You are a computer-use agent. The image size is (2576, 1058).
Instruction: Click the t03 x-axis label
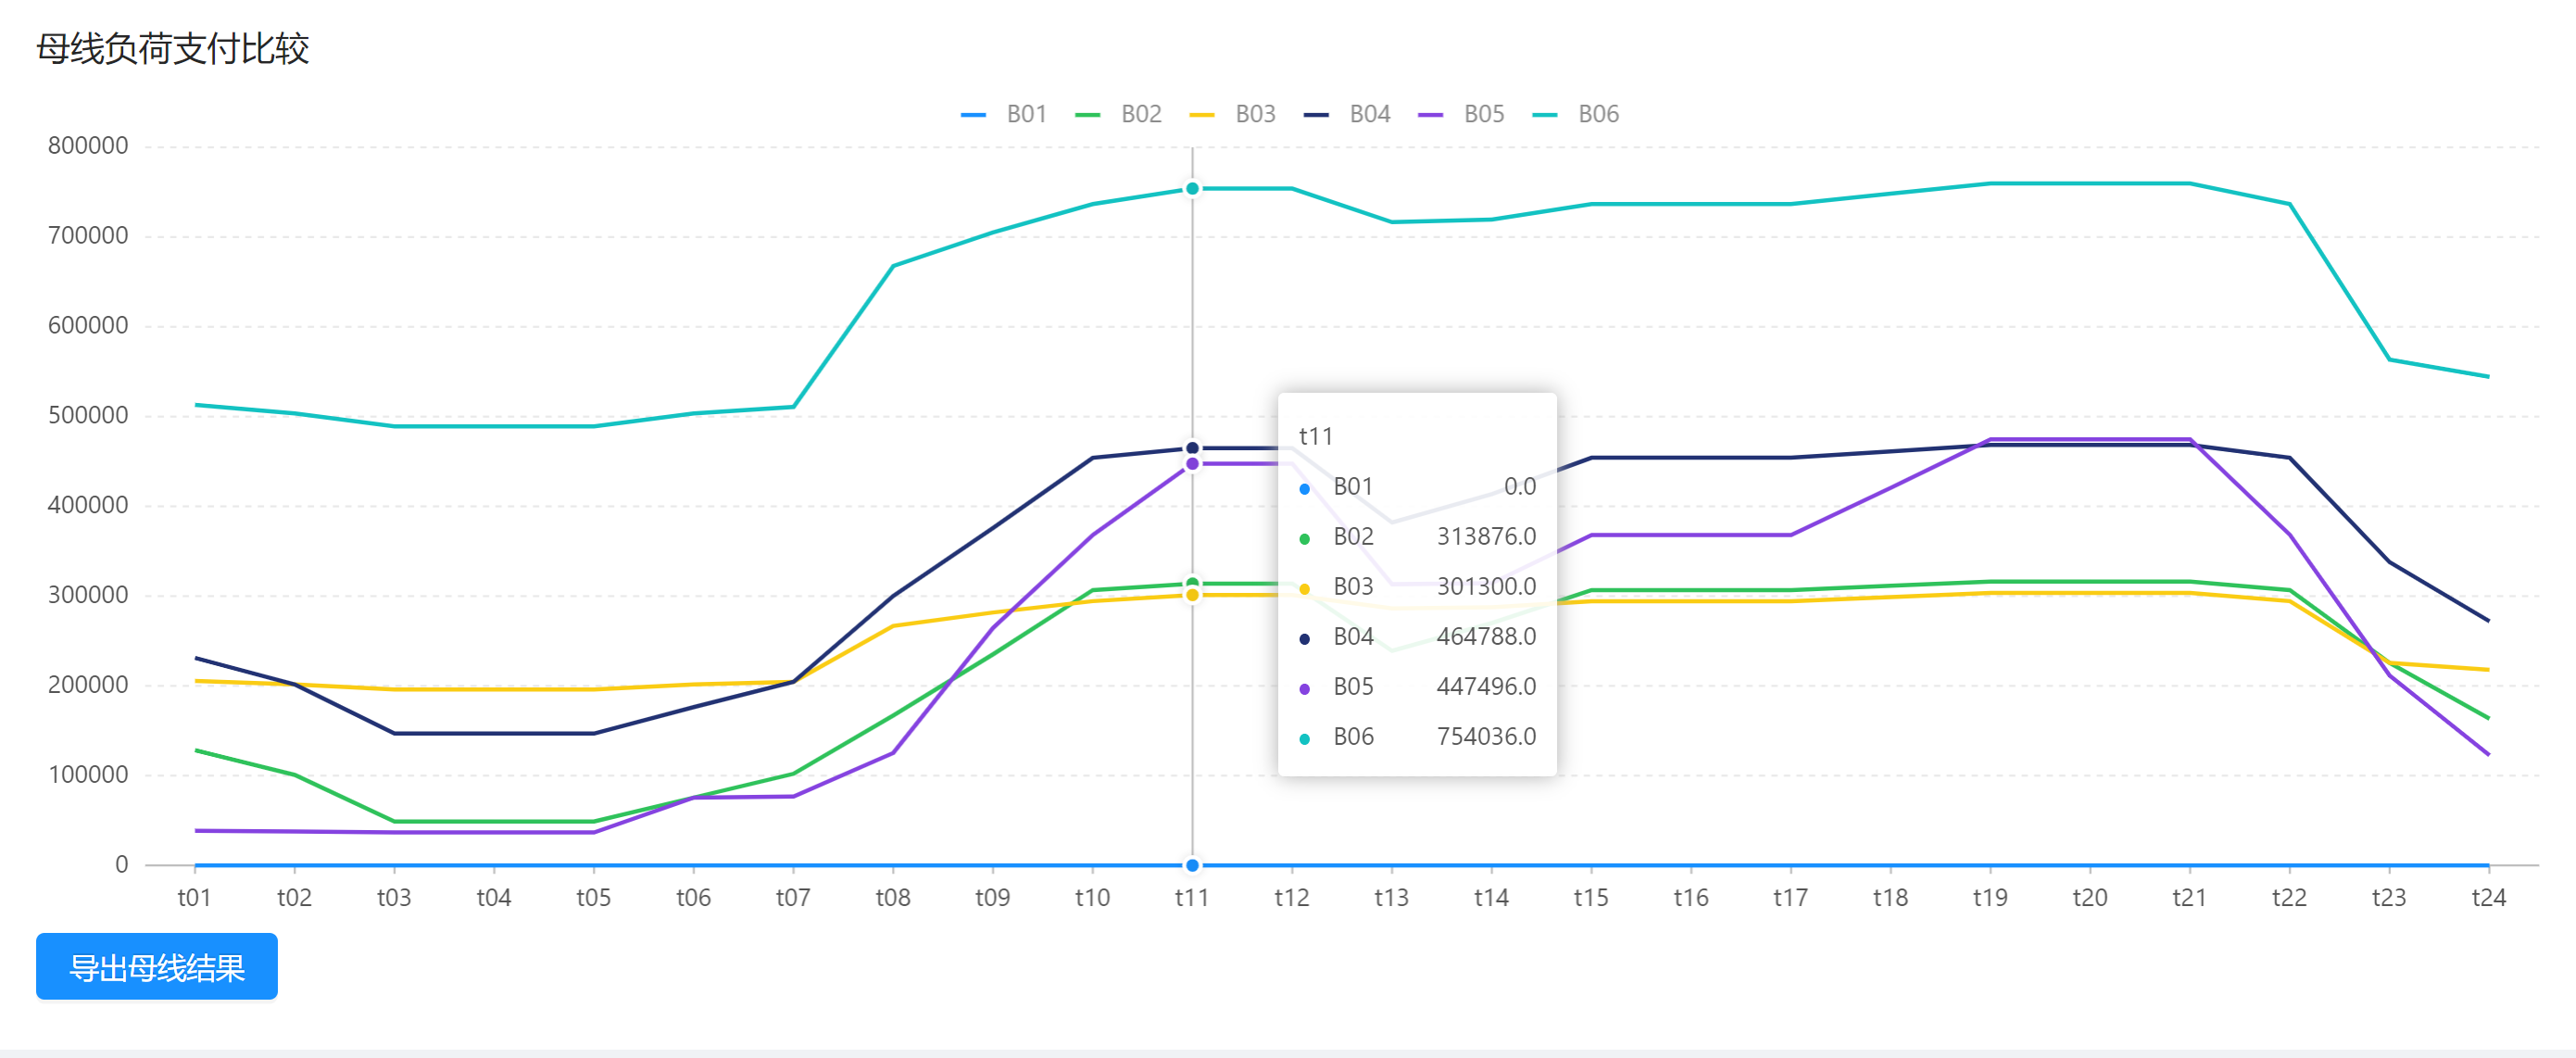(x=394, y=898)
